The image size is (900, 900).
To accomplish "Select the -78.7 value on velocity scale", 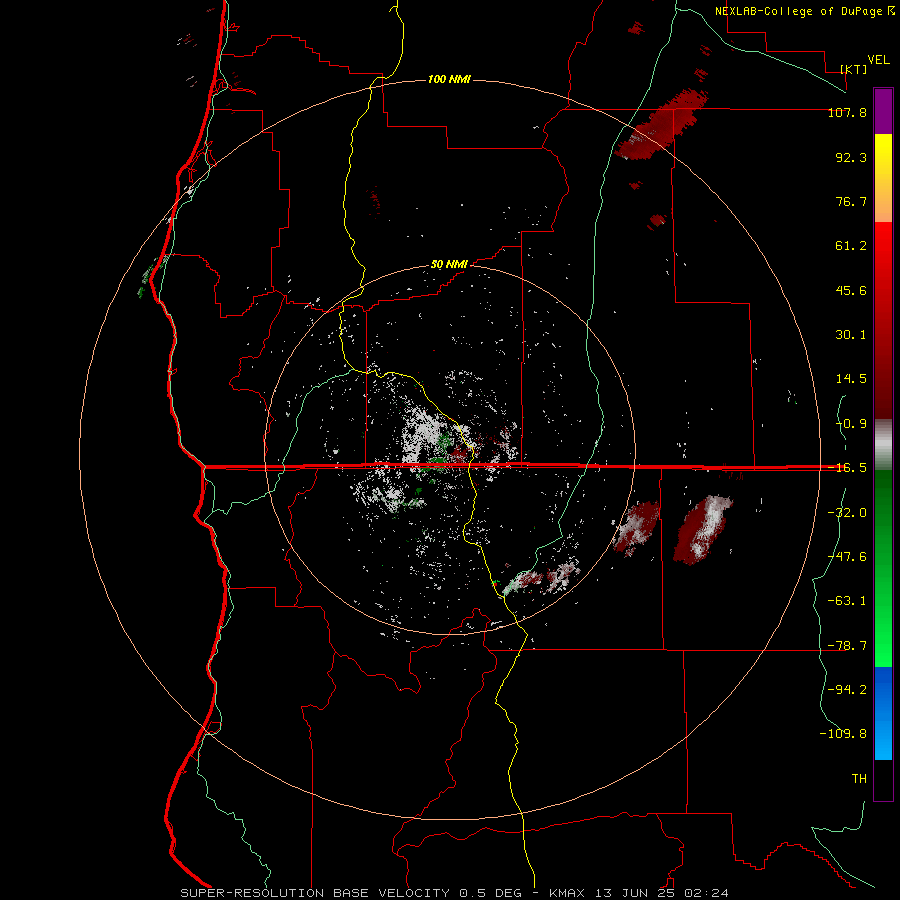I will click(x=847, y=646).
